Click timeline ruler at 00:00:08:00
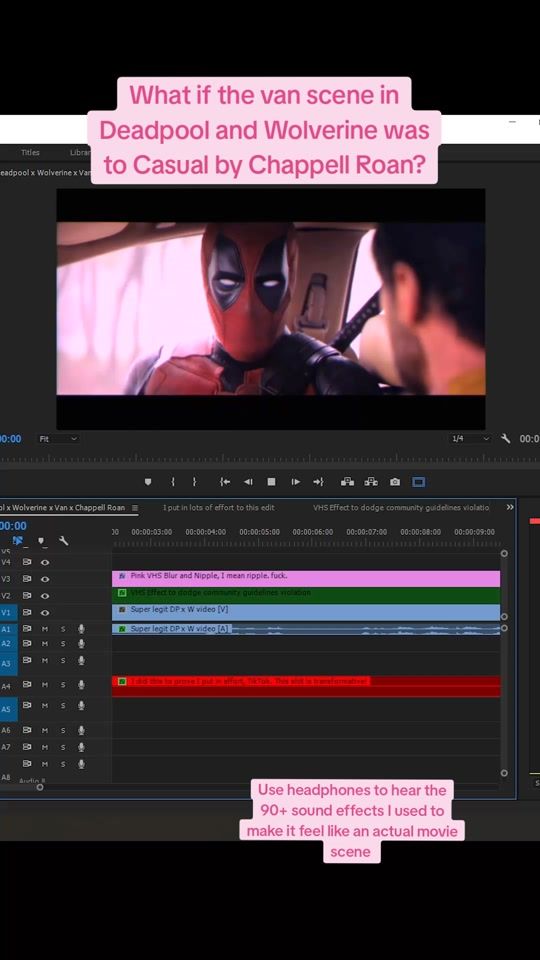 421,532
